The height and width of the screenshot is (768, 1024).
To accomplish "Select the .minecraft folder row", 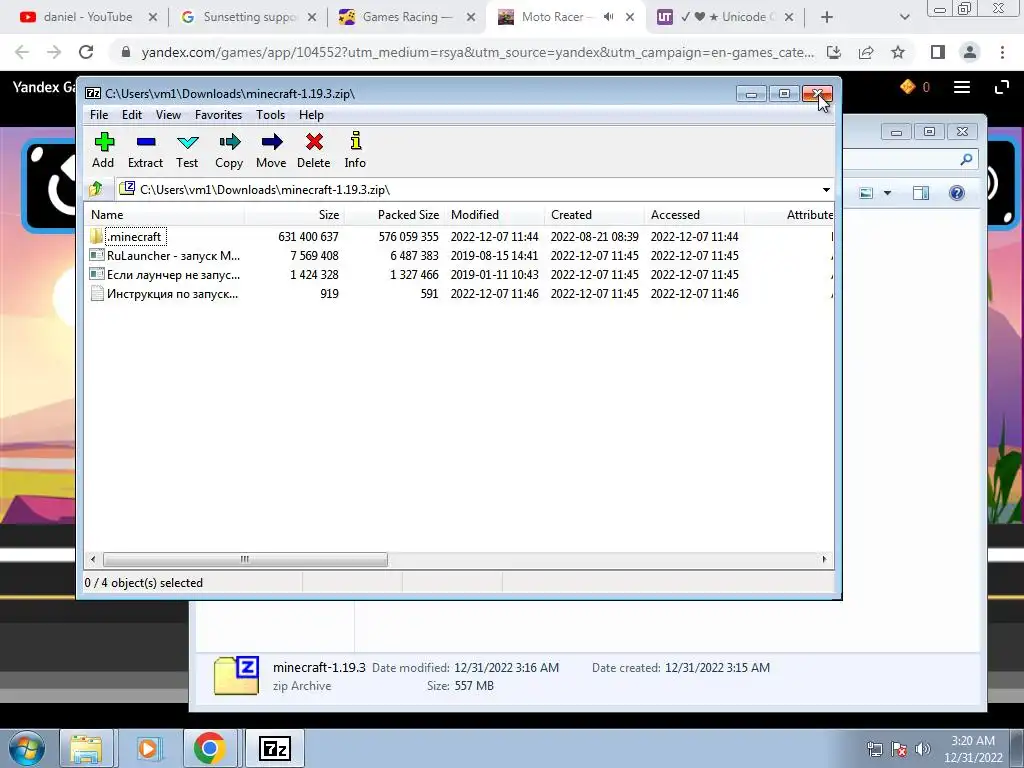I will click(458, 236).
